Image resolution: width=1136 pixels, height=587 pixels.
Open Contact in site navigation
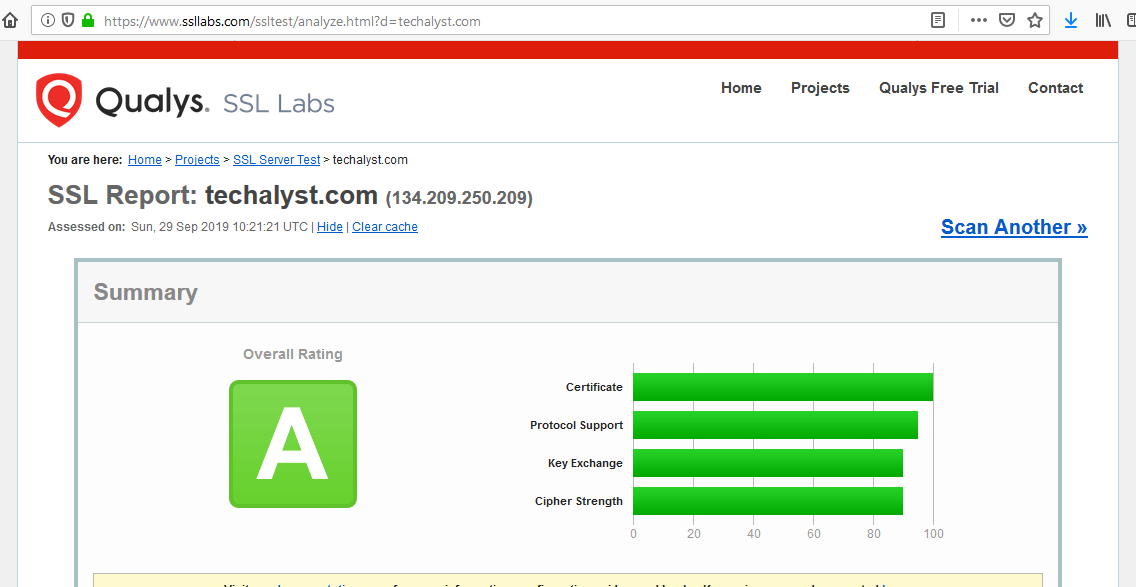[x=1056, y=88]
